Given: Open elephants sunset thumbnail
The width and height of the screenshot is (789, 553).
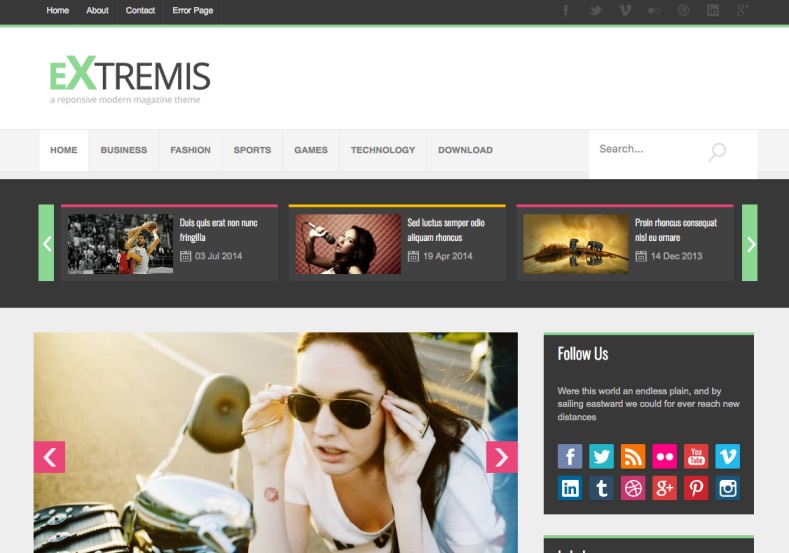Looking at the screenshot, I should click(x=576, y=244).
